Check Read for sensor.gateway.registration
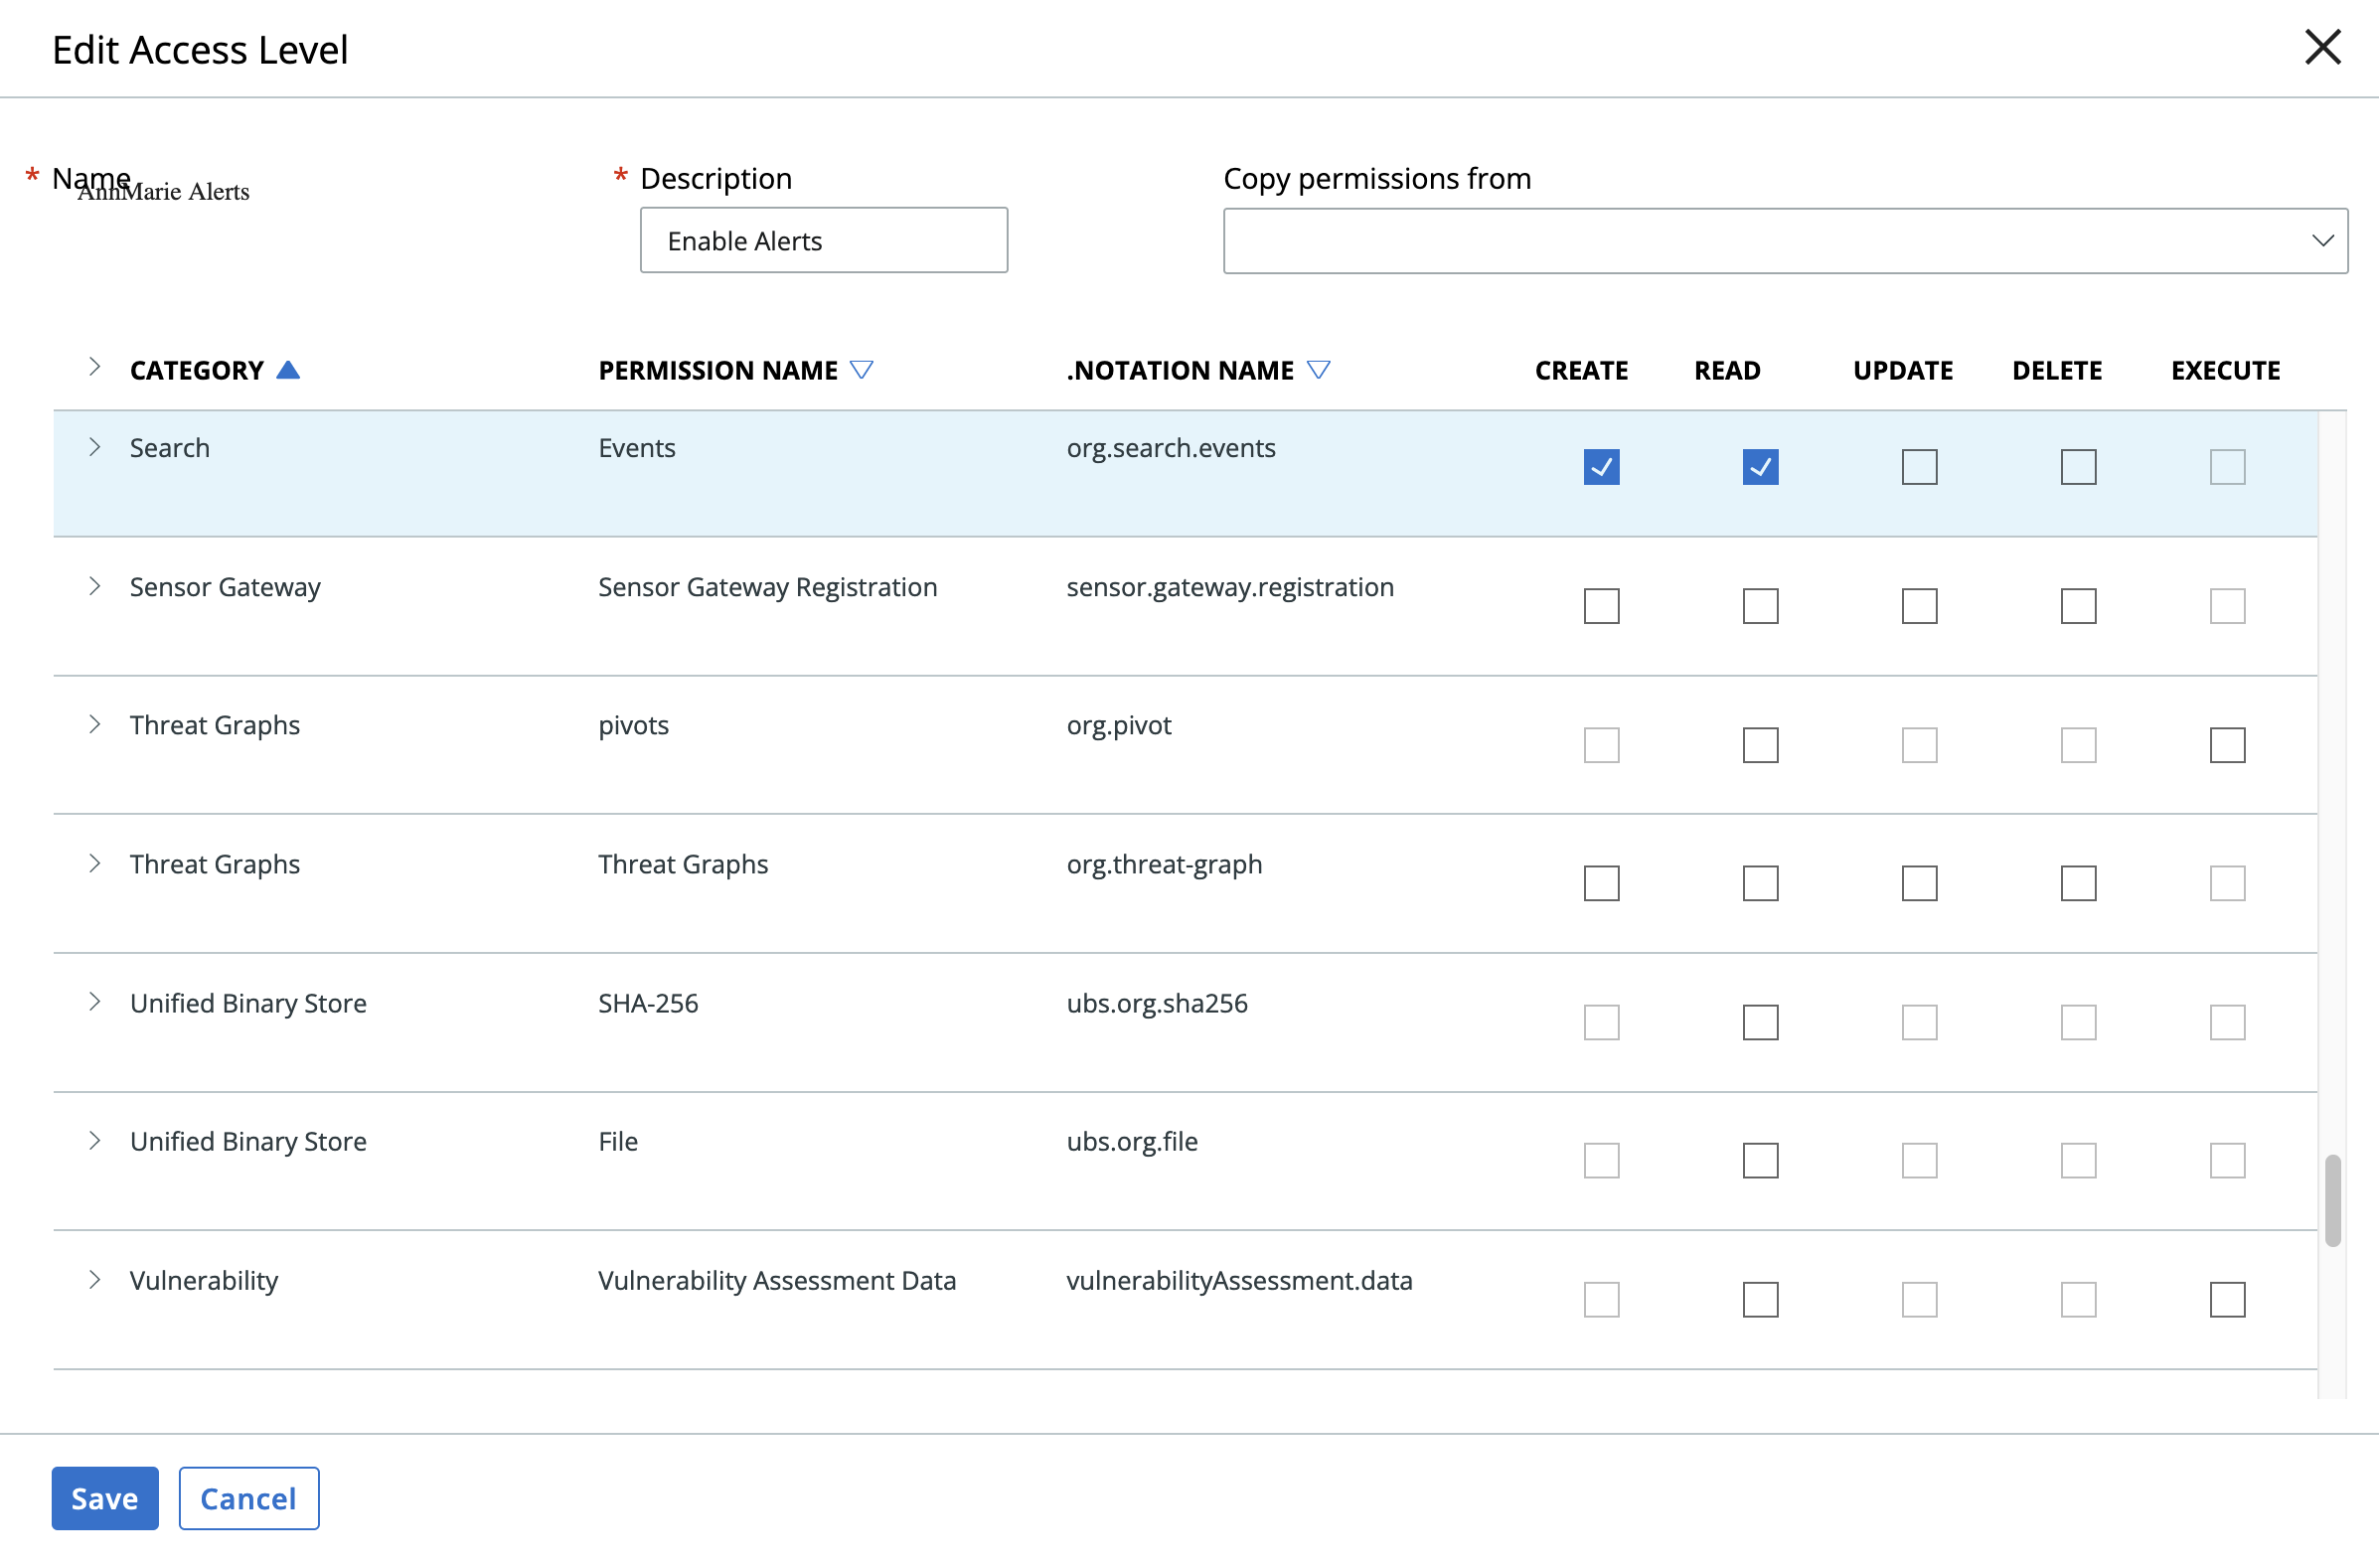2379x1568 pixels. click(x=1760, y=606)
